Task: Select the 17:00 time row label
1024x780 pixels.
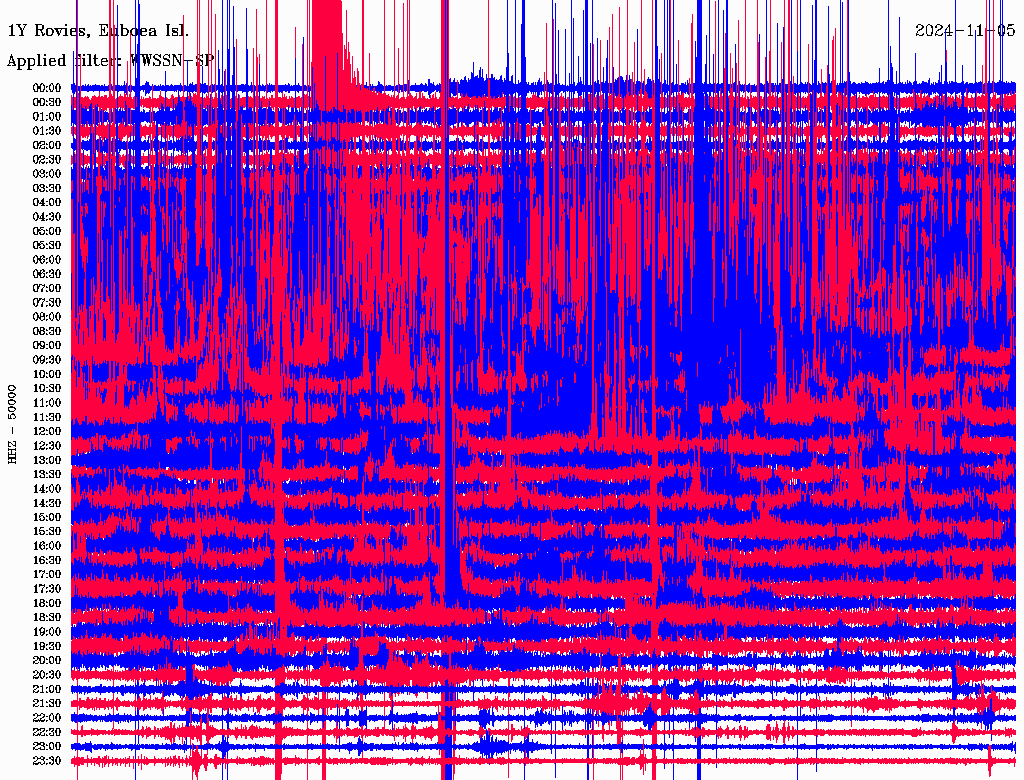Action: [x=47, y=575]
